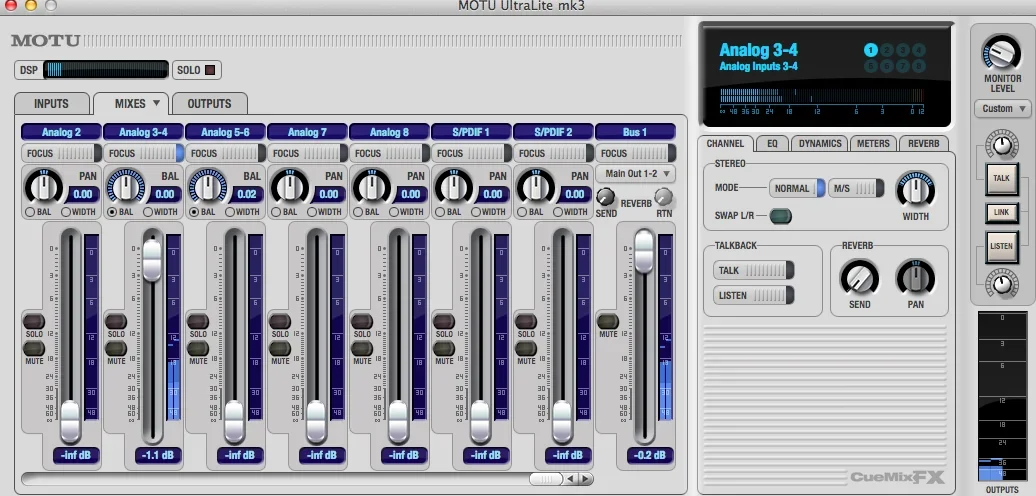Open the MIXES tab dropdown arrow
The width and height of the screenshot is (1036, 496).
point(157,103)
